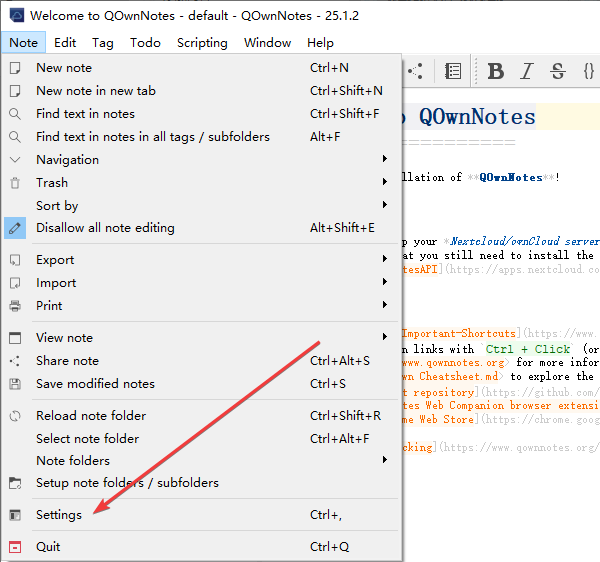Click the Welcome note heading text

pos(477,117)
